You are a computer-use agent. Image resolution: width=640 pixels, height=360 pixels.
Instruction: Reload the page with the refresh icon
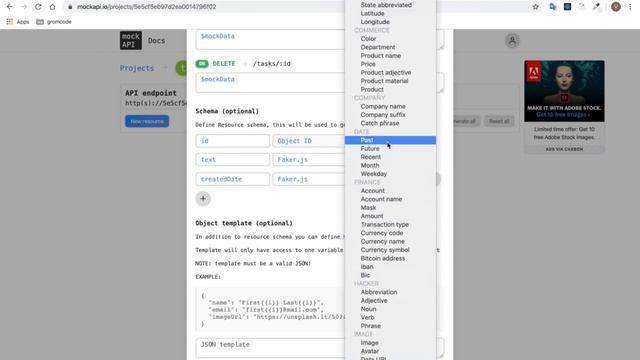(x=38, y=7)
